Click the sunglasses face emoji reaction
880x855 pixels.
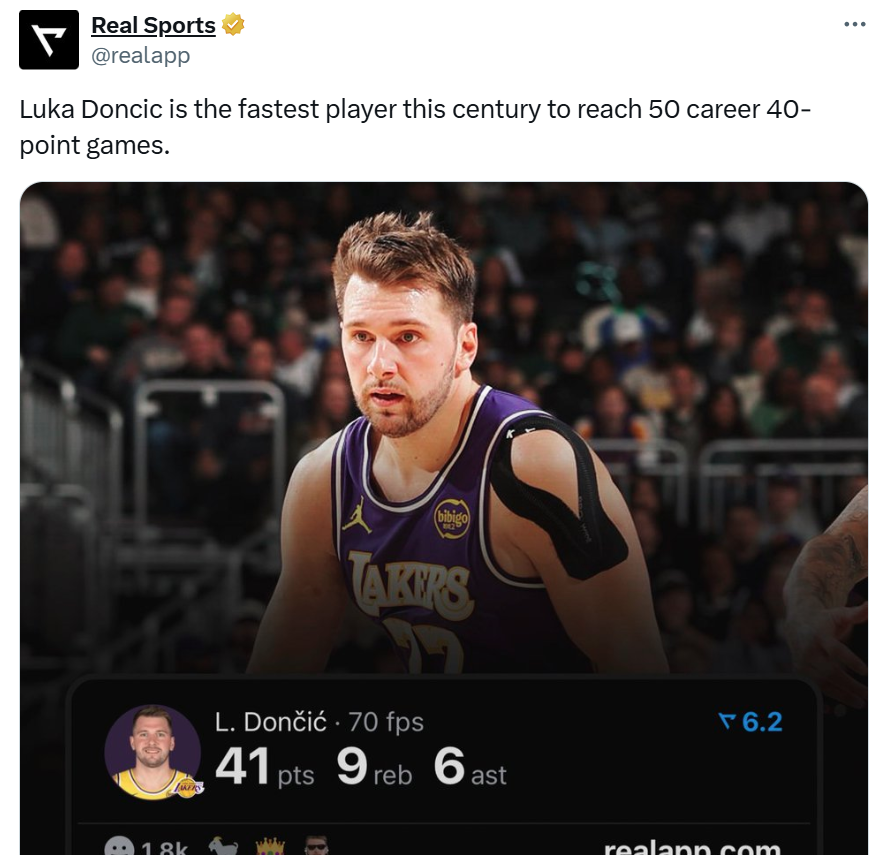coord(317,848)
